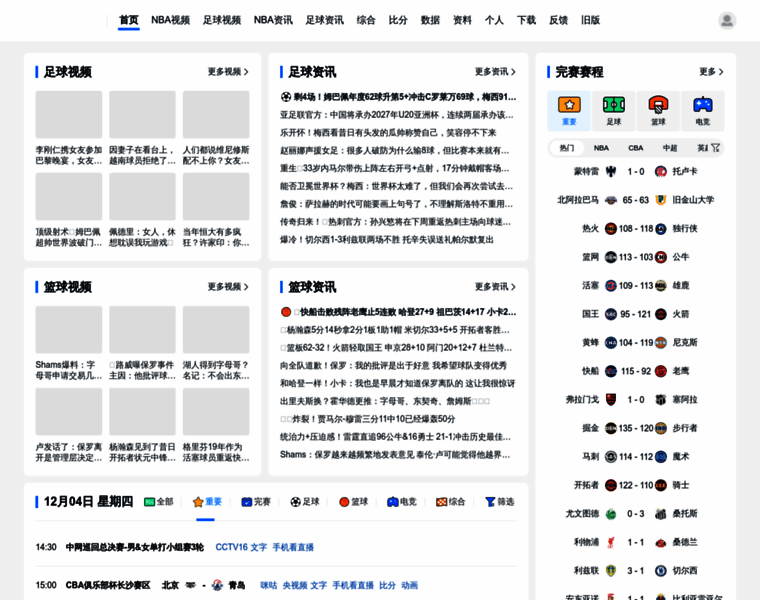Expand 更多资讯 in 足球资讯 section
The image size is (760, 600).
pyautogui.click(x=495, y=72)
